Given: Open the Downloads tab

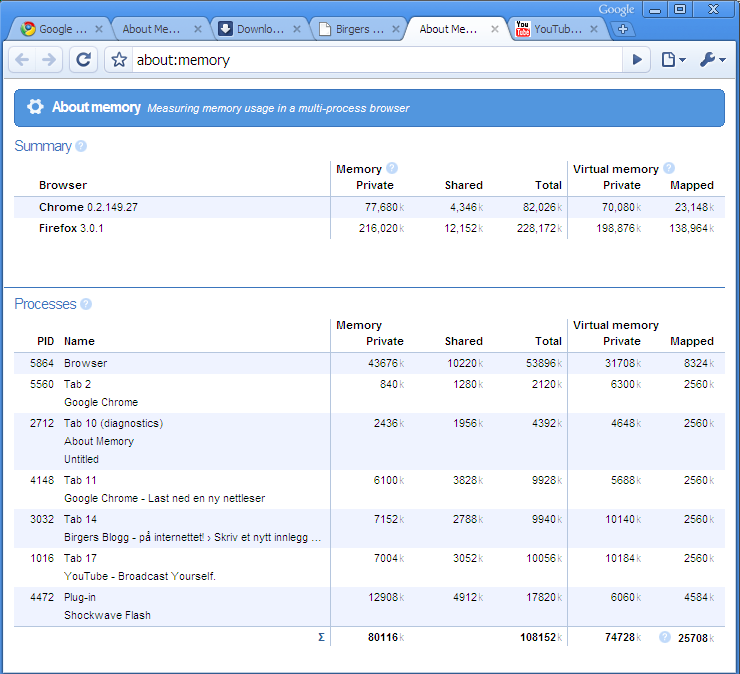Looking at the screenshot, I should pos(254,29).
